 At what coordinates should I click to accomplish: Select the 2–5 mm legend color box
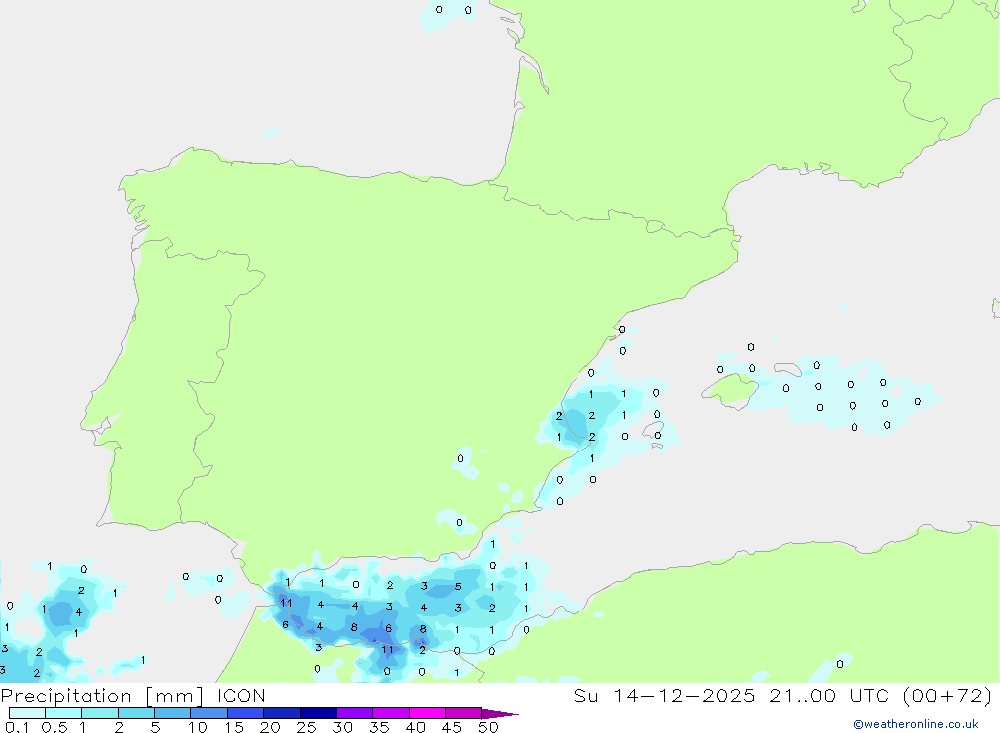click(136, 713)
